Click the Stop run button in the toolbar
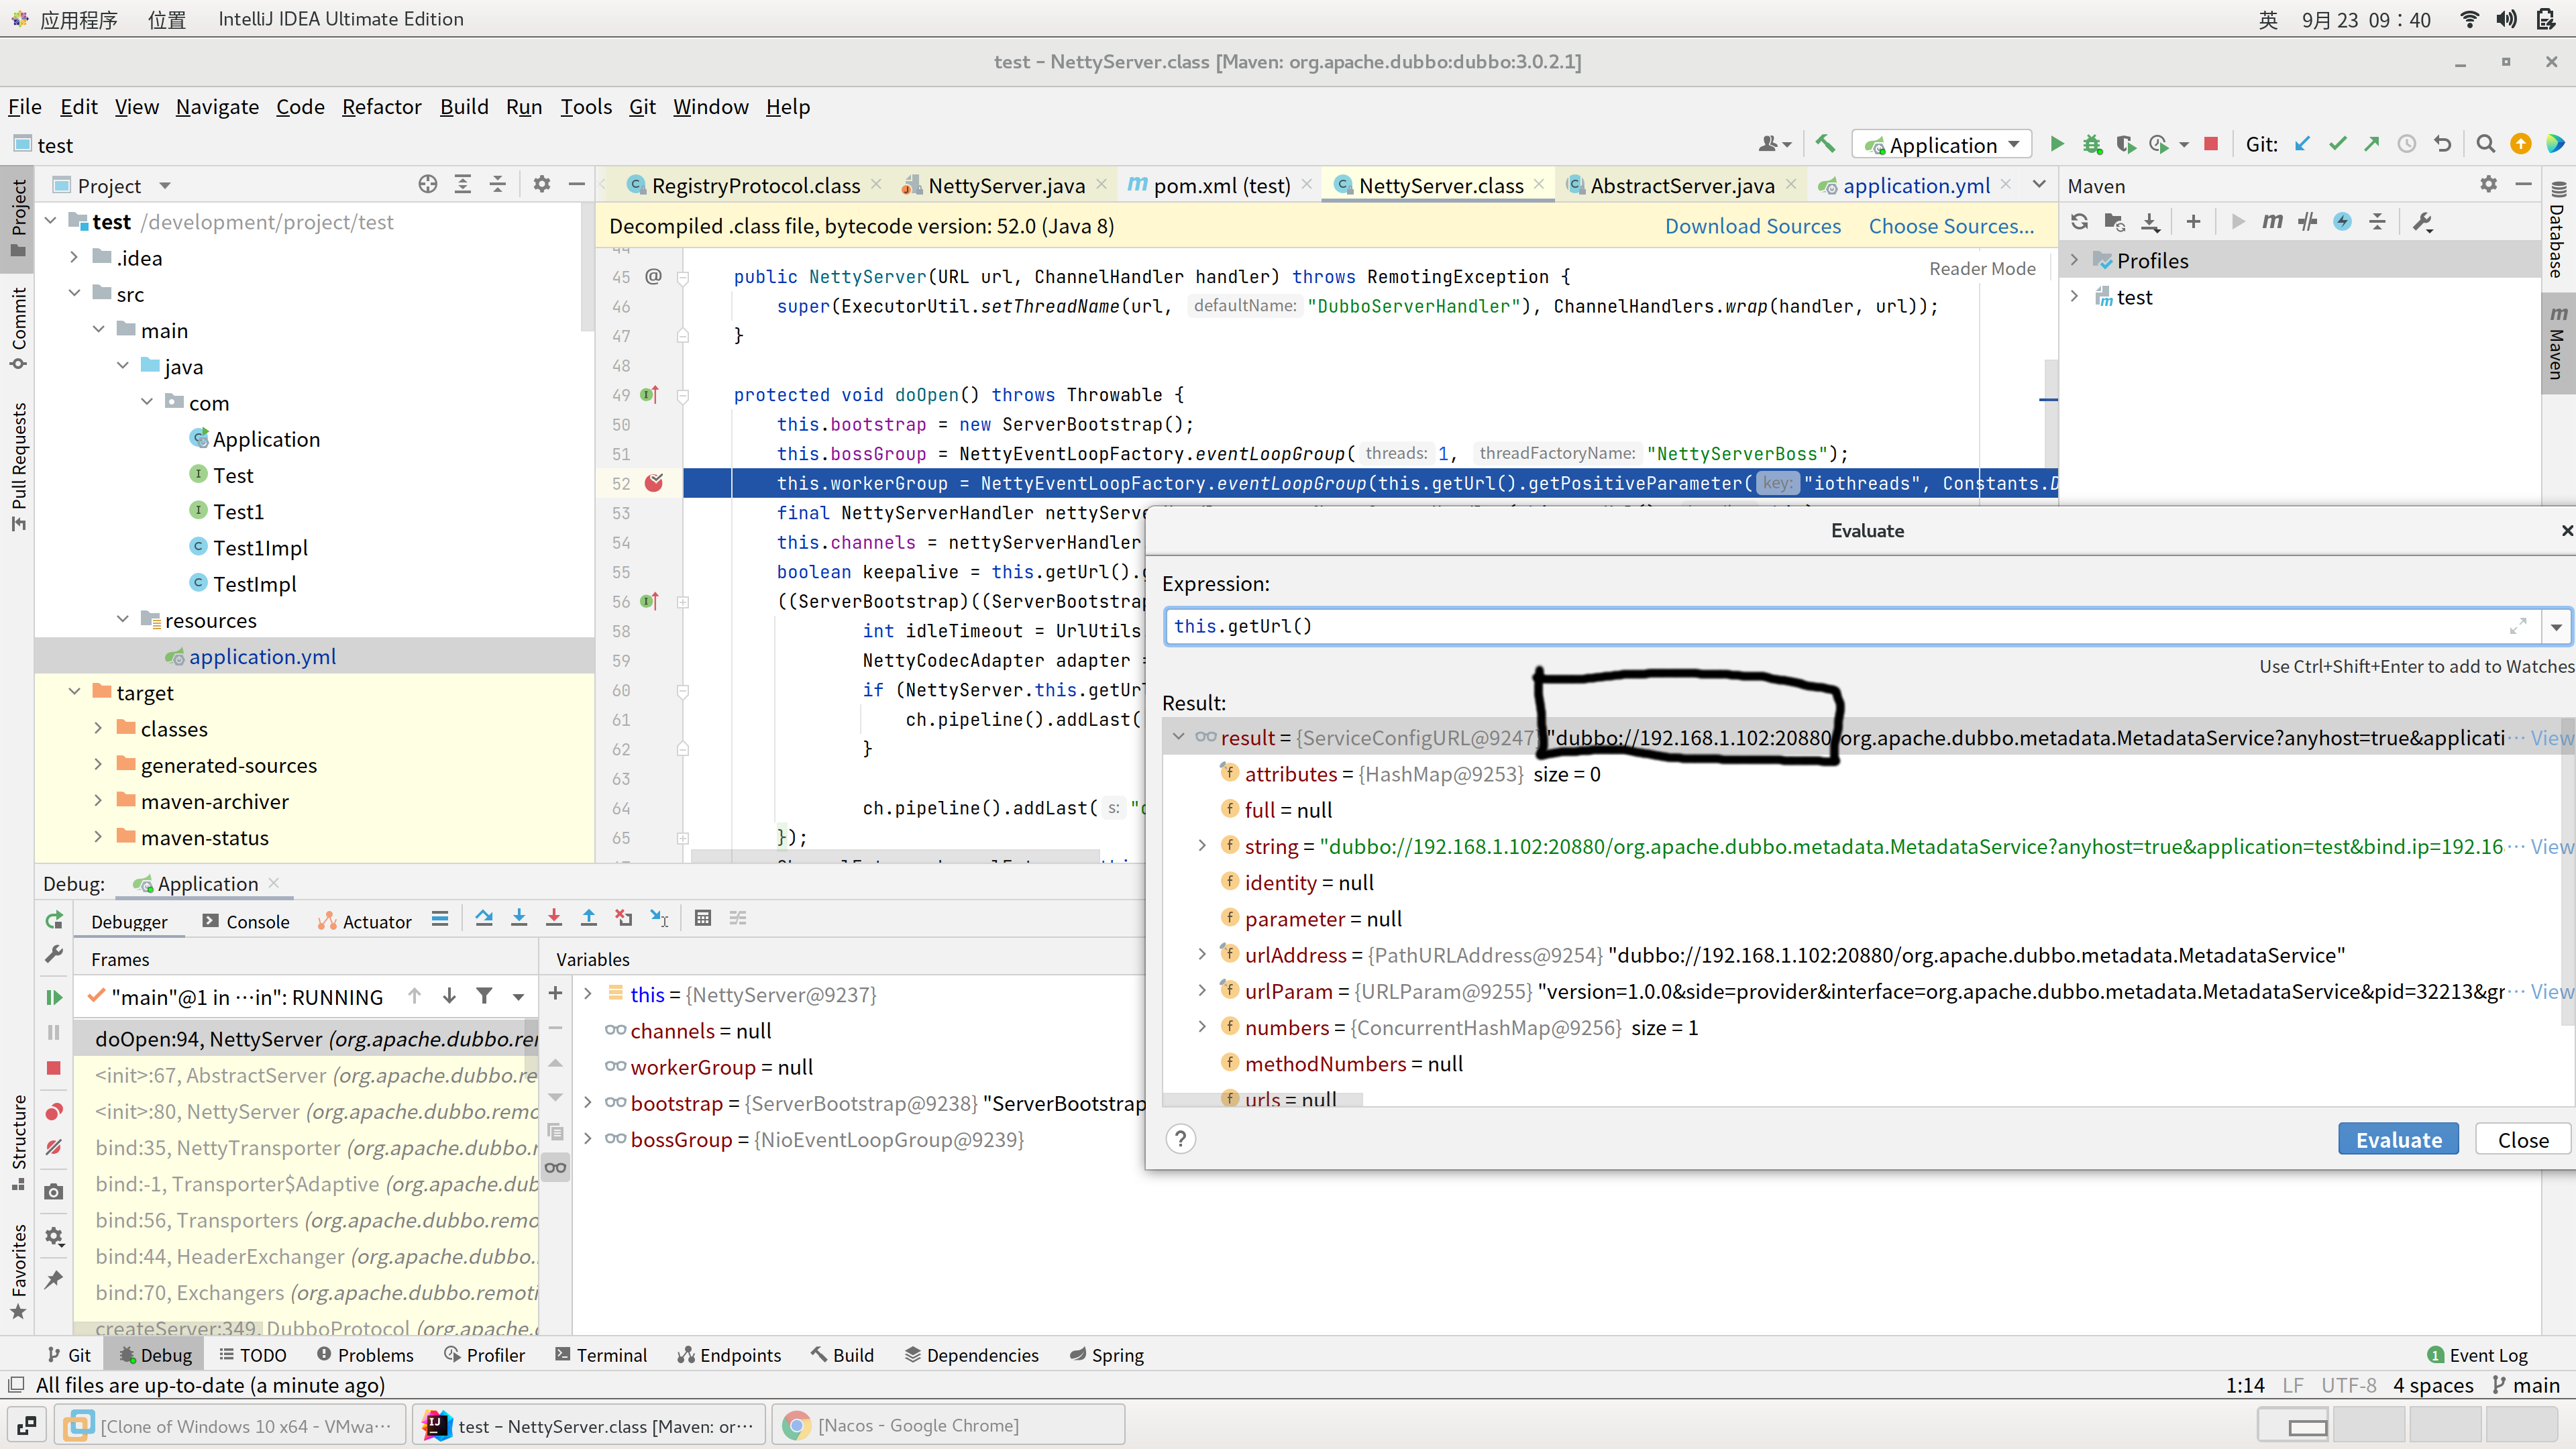This screenshot has width=2576, height=1449. pos(2211,144)
